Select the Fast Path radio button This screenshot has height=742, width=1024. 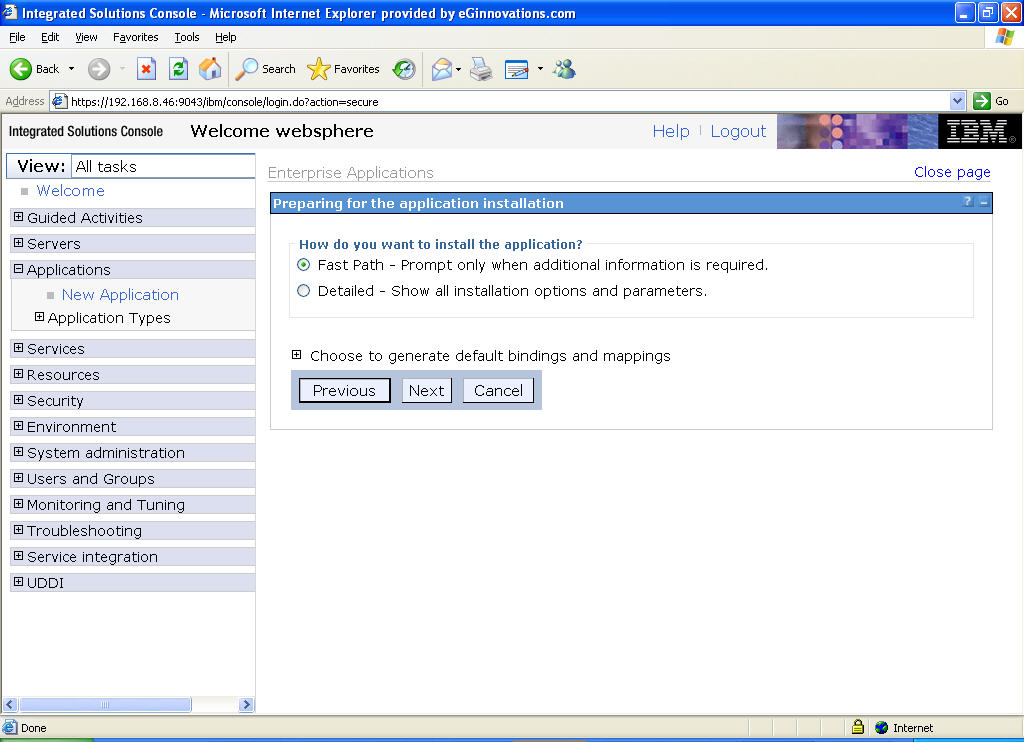tap(304, 265)
